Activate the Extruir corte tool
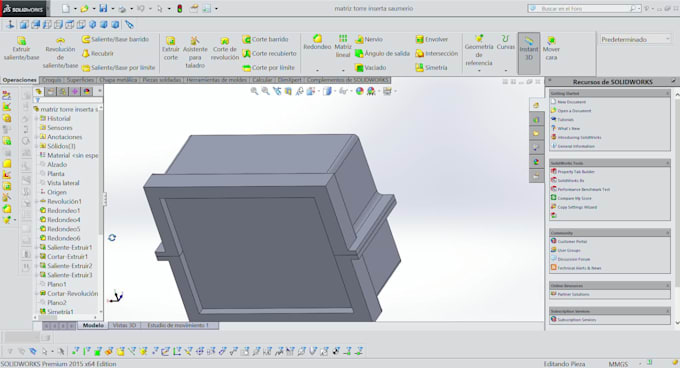 click(x=170, y=49)
